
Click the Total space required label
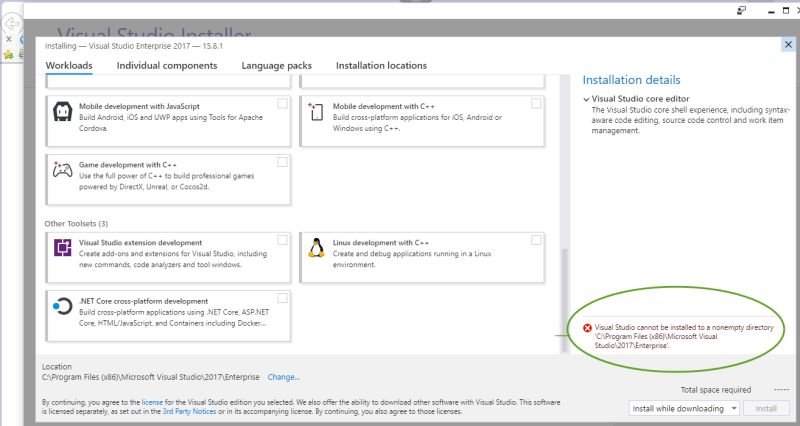pyautogui.click(x=716, y=390)
